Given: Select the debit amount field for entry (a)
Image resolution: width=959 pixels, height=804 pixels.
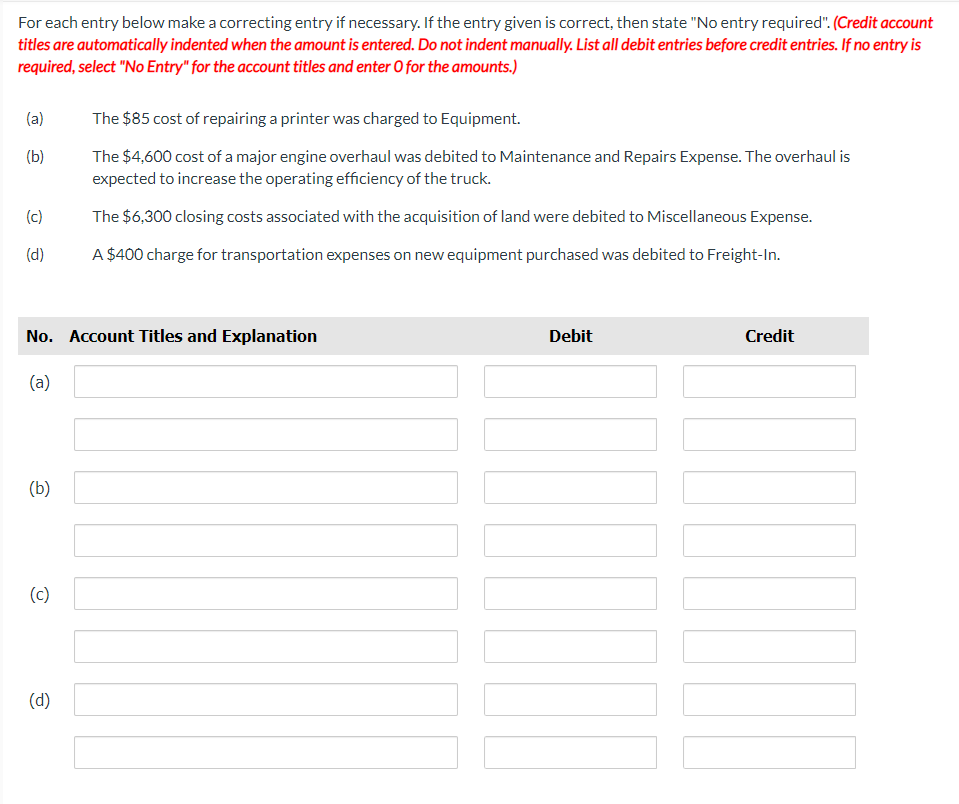Looking at the screenshot, I should [569, 381].
